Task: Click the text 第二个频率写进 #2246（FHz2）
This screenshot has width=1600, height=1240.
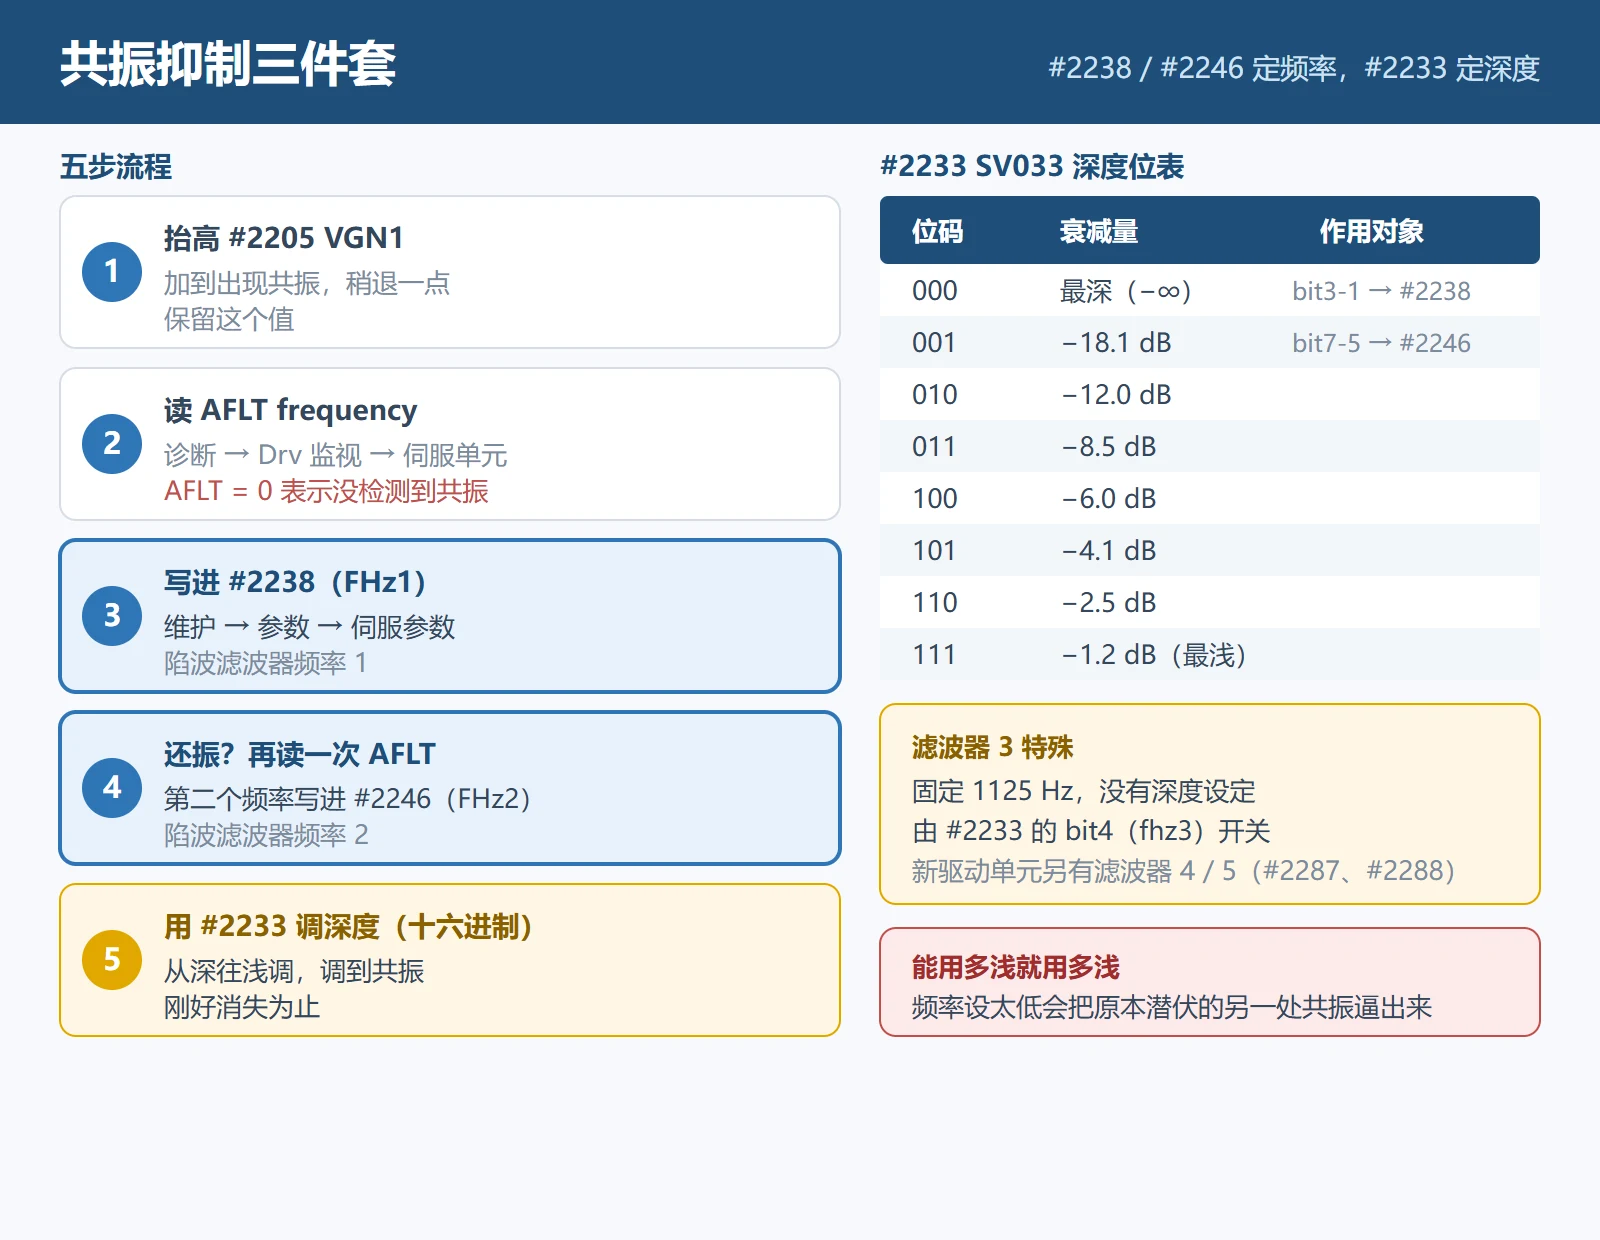Action: click(348, 799)
